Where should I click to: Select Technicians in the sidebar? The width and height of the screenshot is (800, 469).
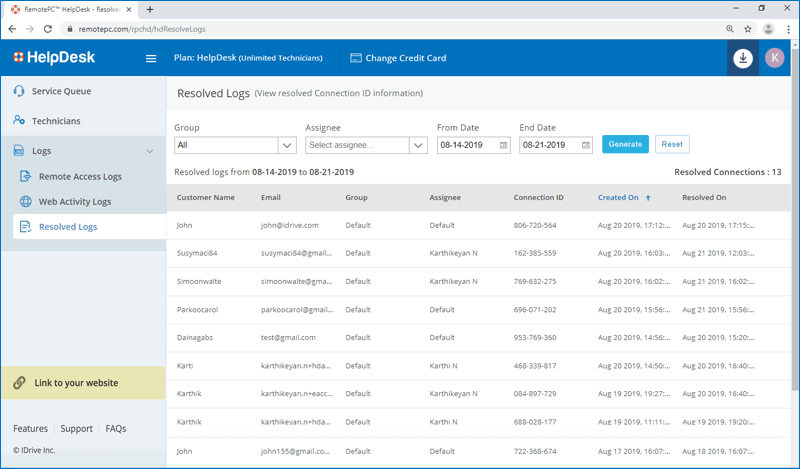(x=56, y=121)
